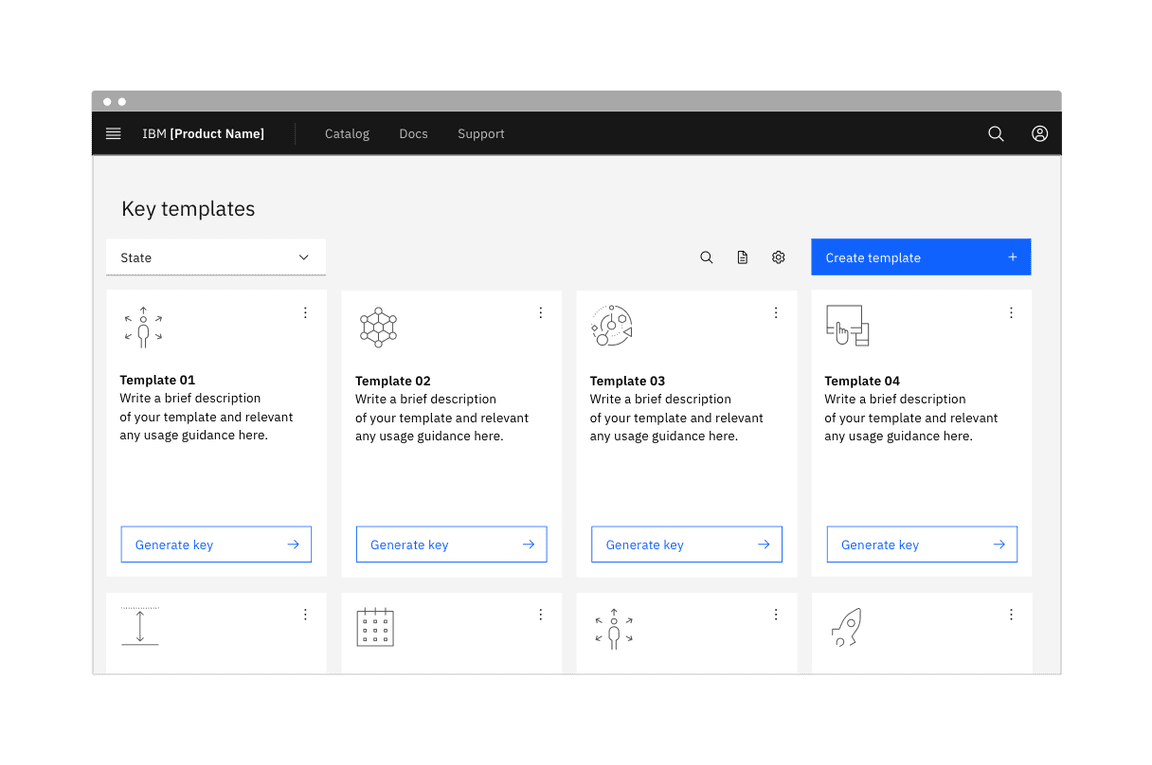Click the calendar icon on the bottom card
The width and height of the screenshot is (1152, 765).
click(375, 628)
